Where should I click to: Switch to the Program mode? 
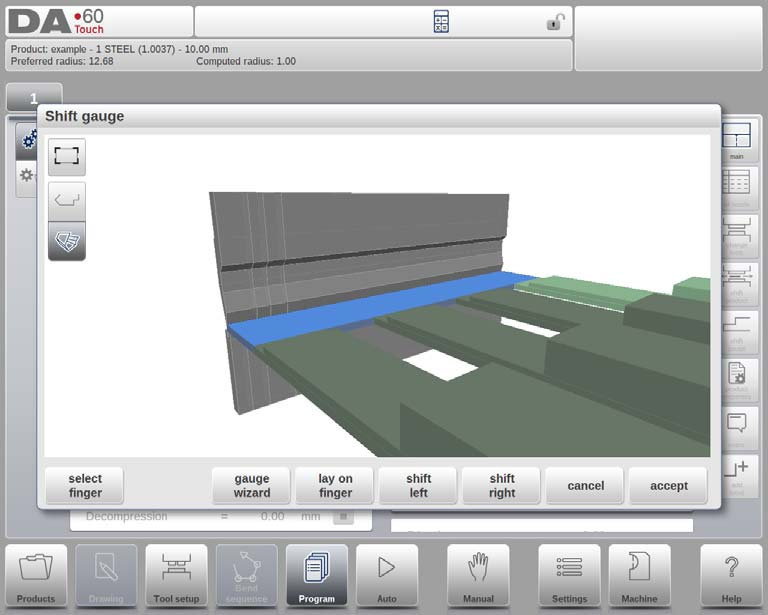coord(316,576)
